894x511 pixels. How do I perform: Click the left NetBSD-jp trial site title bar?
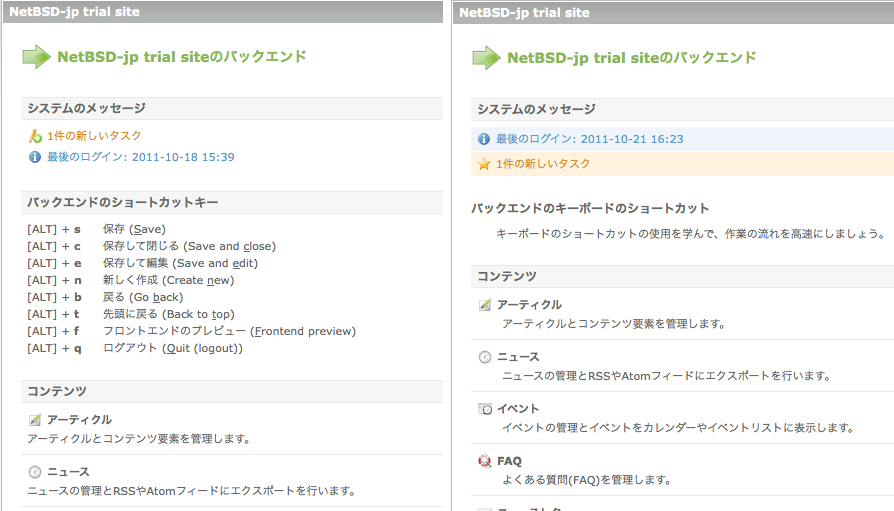point(223,11)
